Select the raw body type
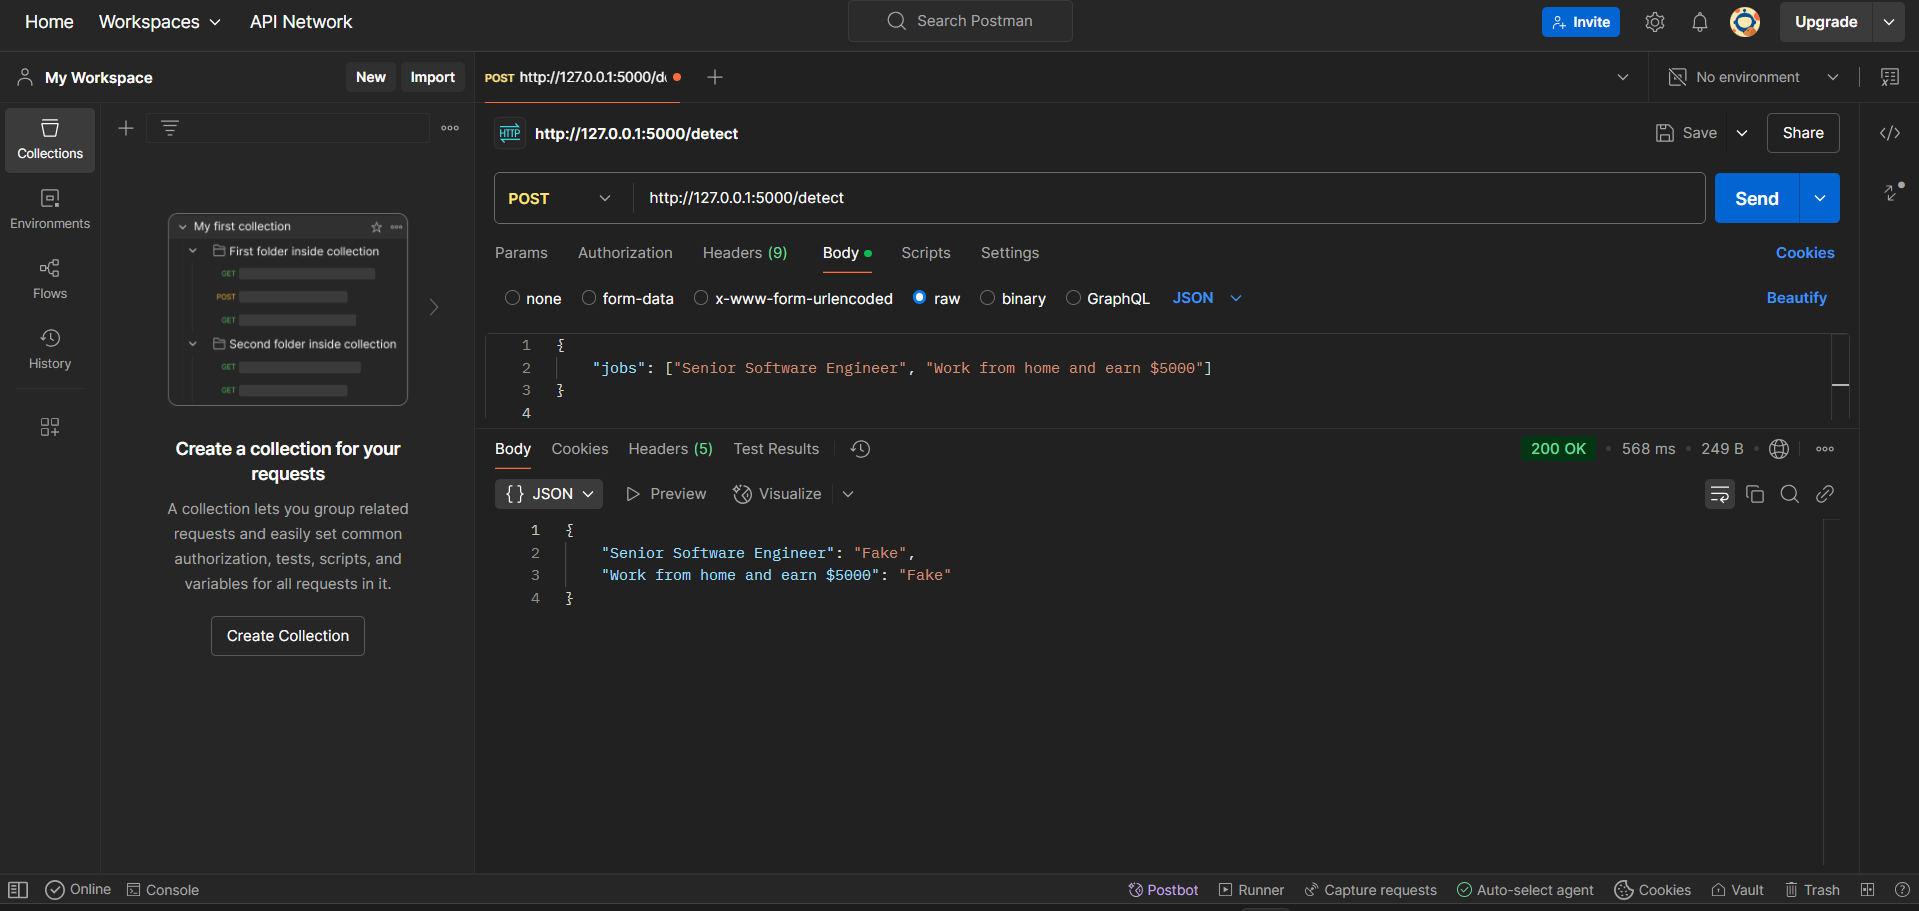This screenshot has height=911, width=1919. [x=920, y=298]
